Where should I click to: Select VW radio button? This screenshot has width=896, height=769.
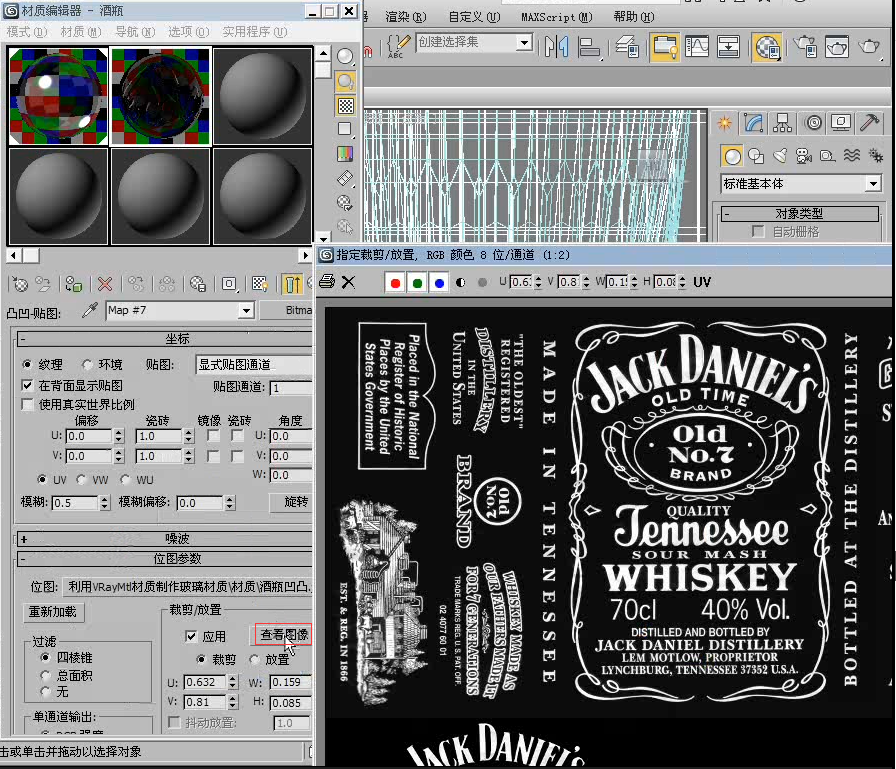point(81,479)
